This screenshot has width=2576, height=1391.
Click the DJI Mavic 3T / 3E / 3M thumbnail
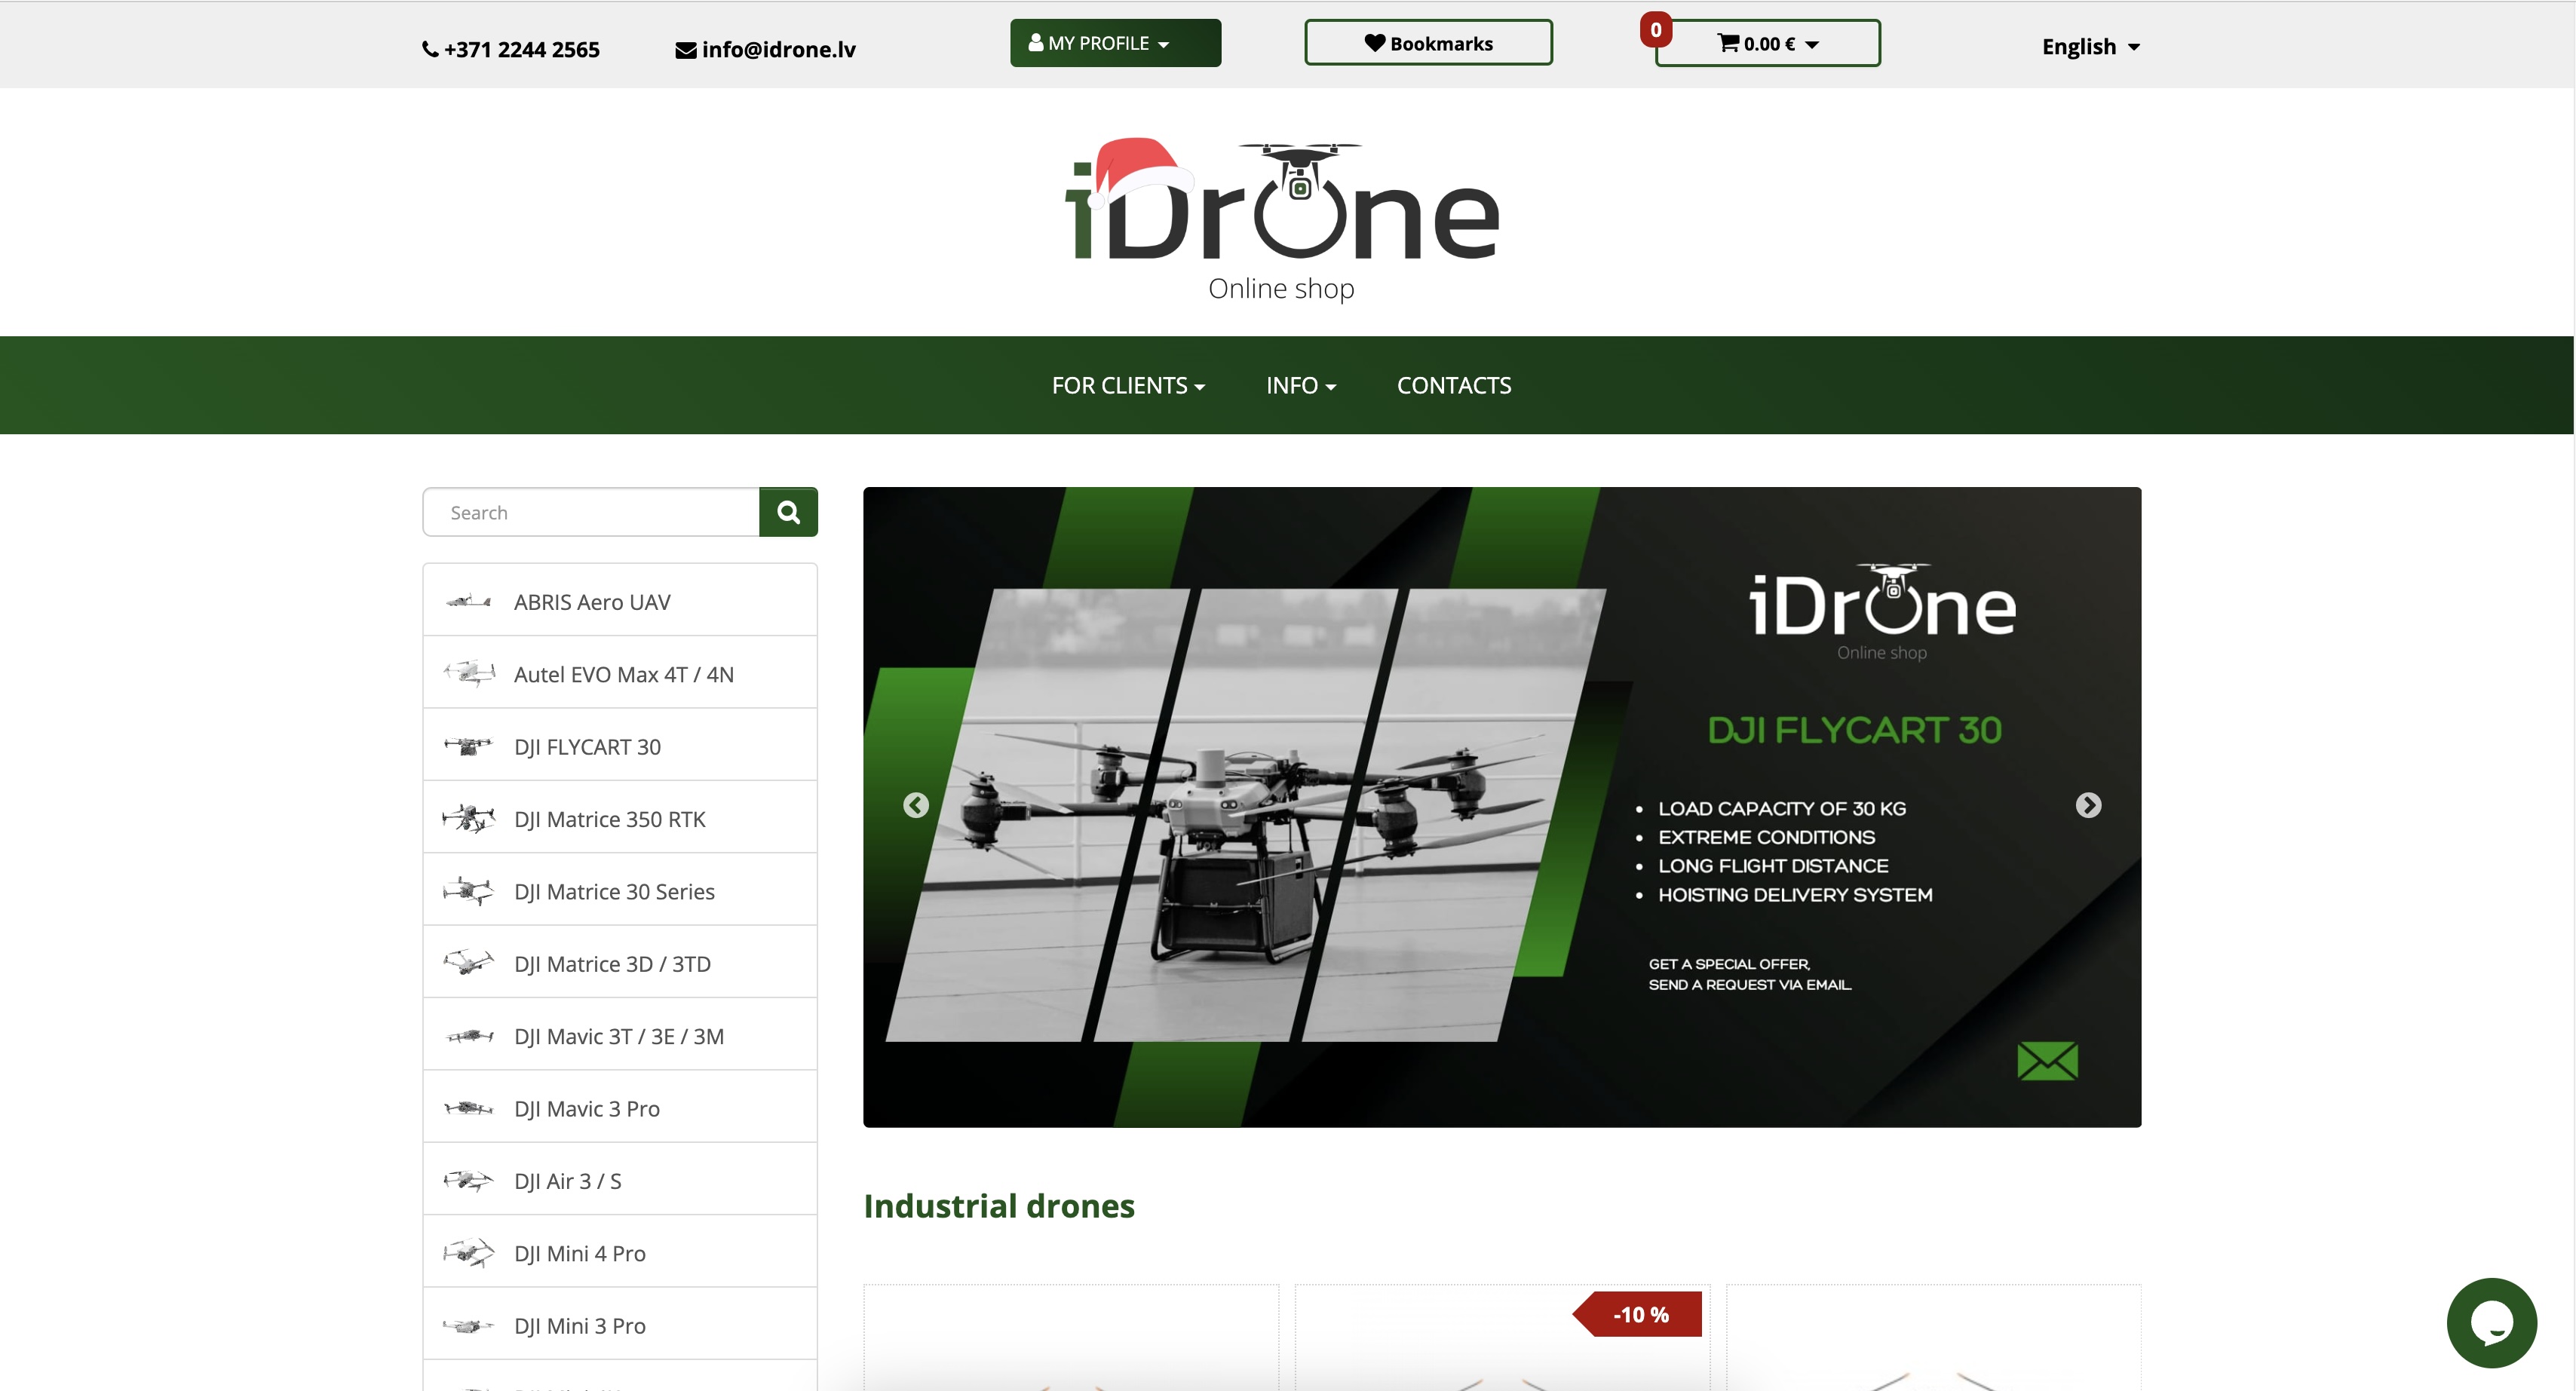pyautogui.click(x=468, y=1036)
